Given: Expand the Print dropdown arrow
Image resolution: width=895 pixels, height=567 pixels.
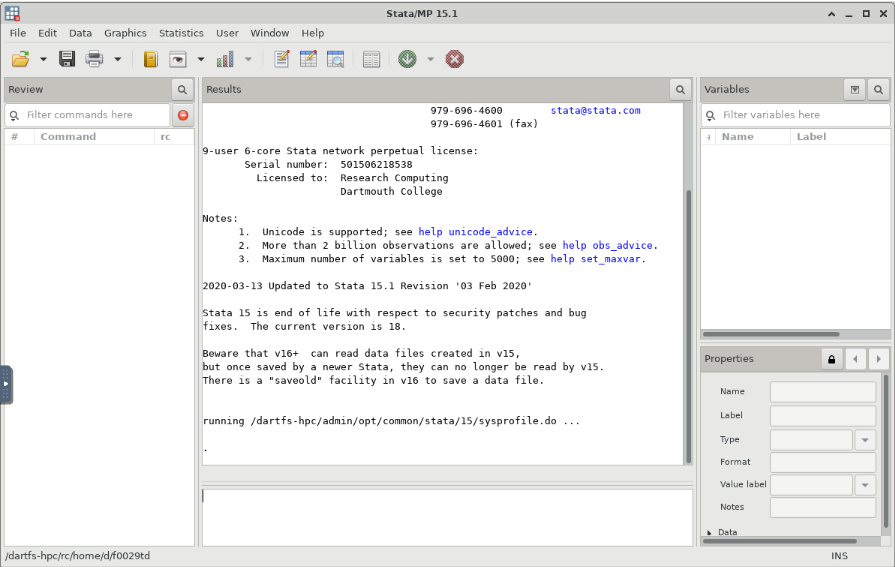Looking at the screenshot, I should point(118,59).
